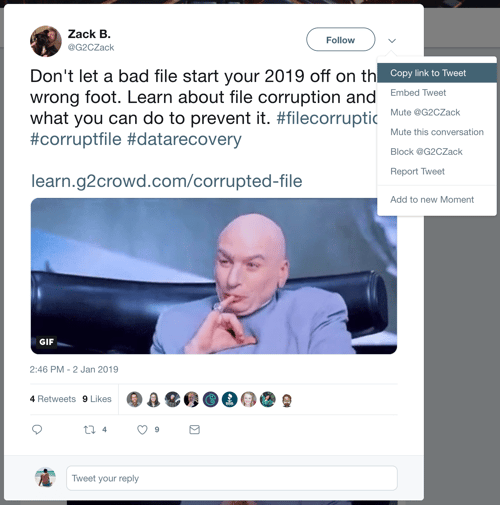The width and height of the screenshot is (500, 505).
Task: Click the last liker avatar in row
Action: (x=287, y=400)
